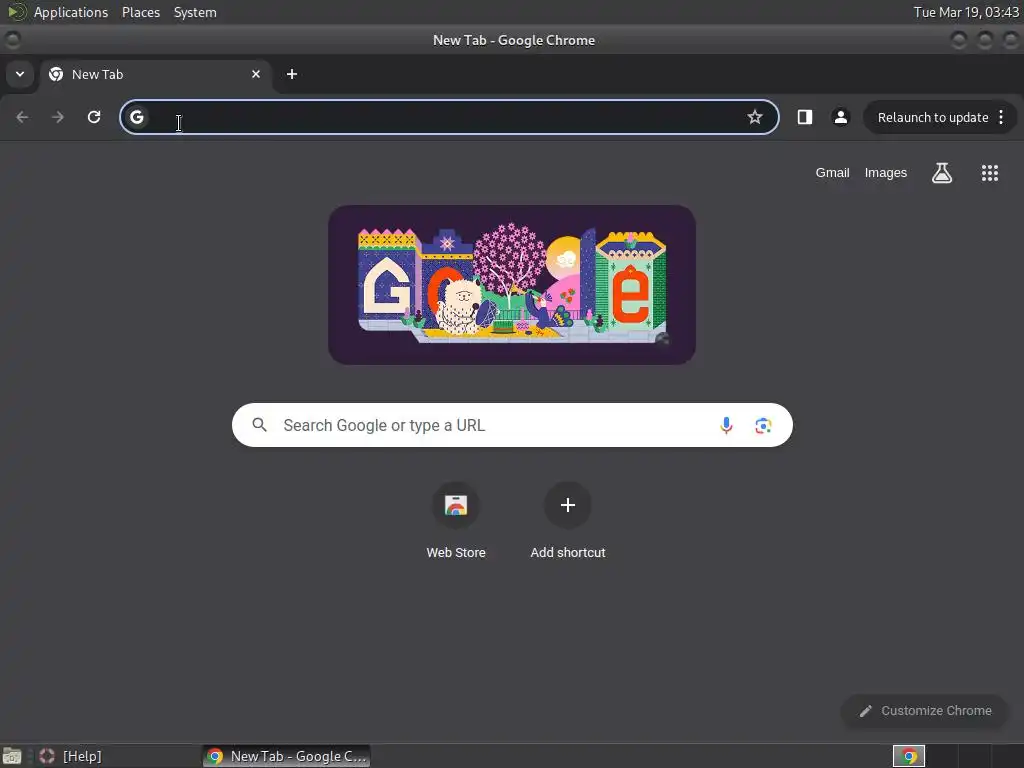Click the Help lifebuoy icon in taskbar
The height and width of the screenshot is (768, 1024).
[x=47, y=756]
